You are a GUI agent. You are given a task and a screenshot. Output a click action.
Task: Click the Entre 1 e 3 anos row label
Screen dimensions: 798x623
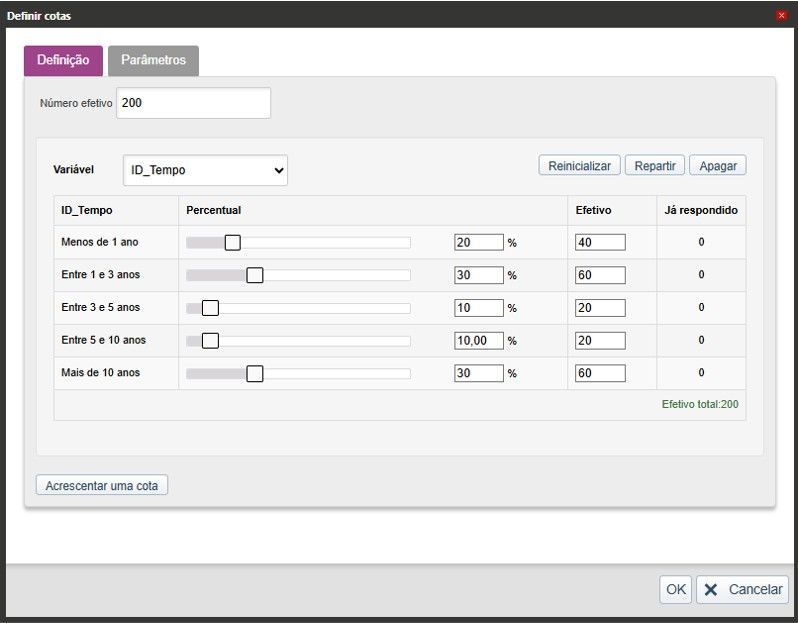[x=101, y=275]
